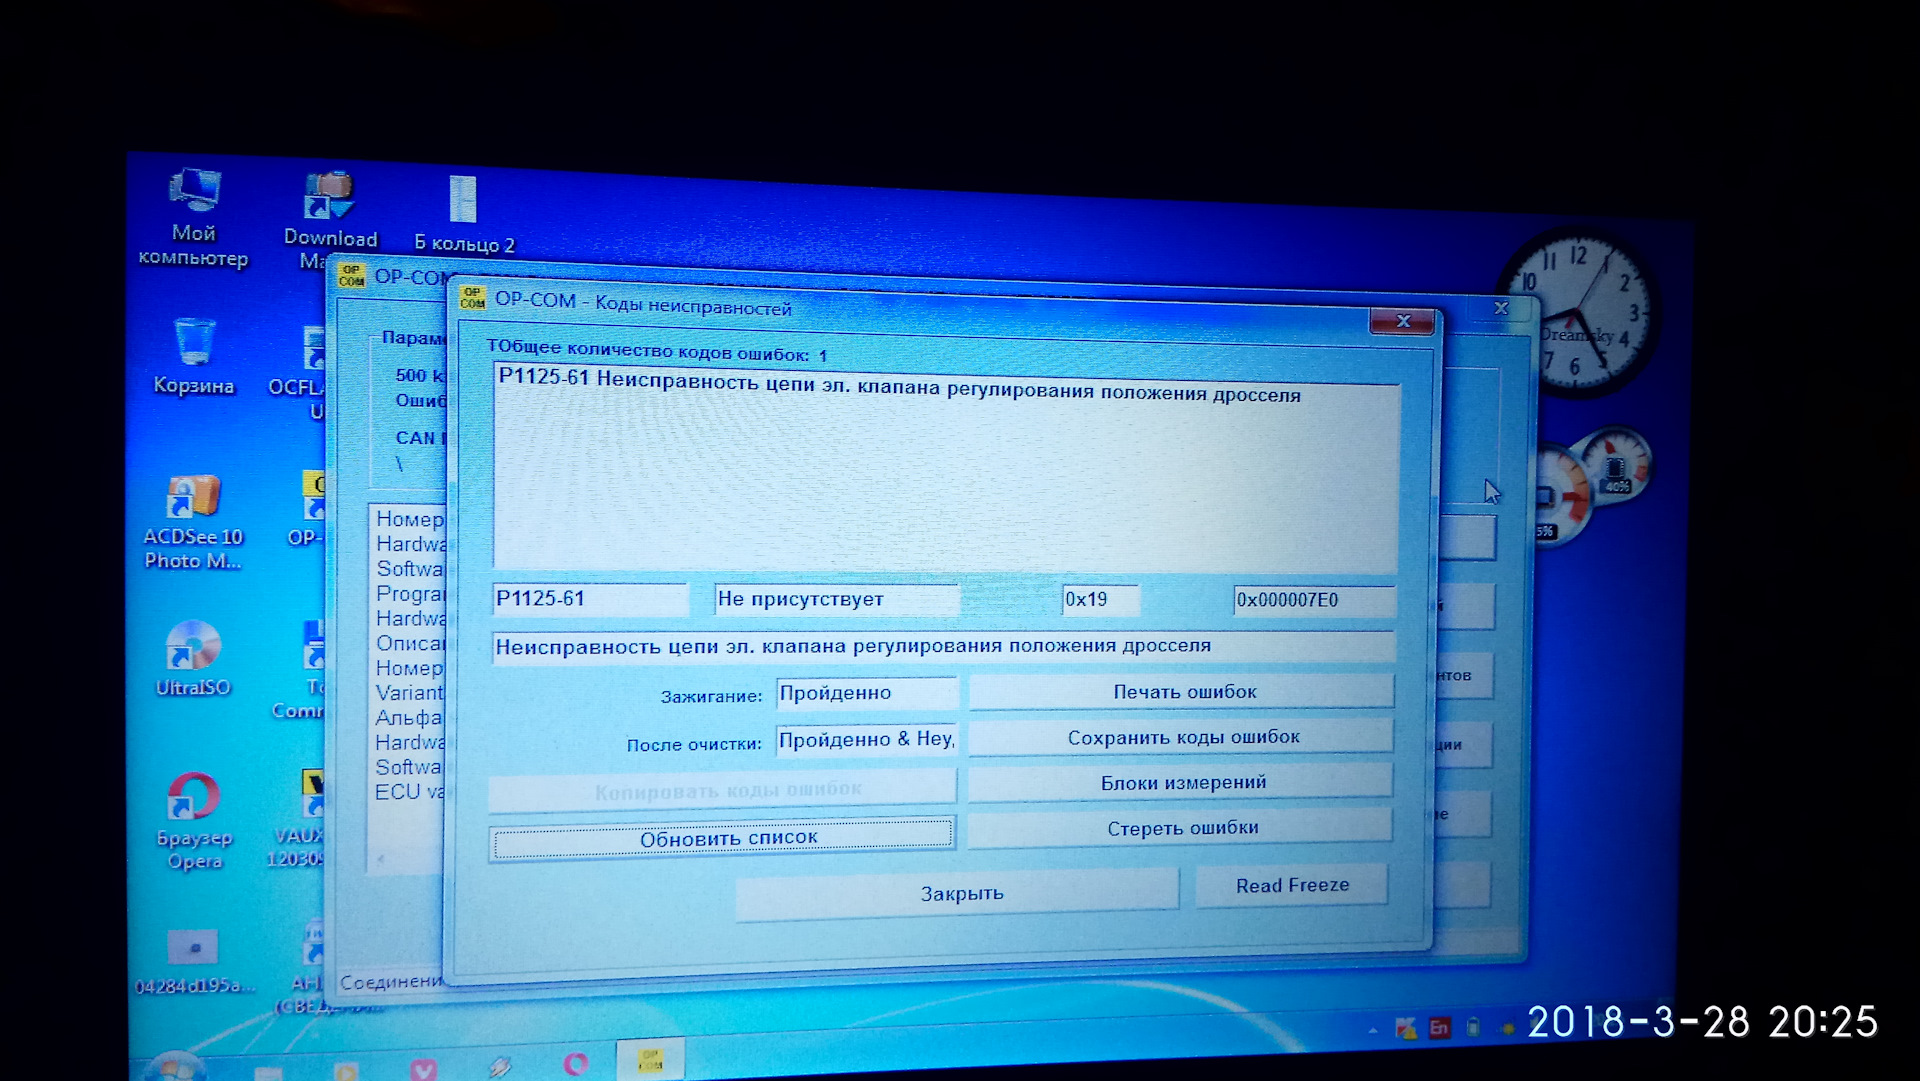The width and height of the screenshot is (1920, 1081).
Task: Open Блоки измерений
Action: tap(1182, 783)
